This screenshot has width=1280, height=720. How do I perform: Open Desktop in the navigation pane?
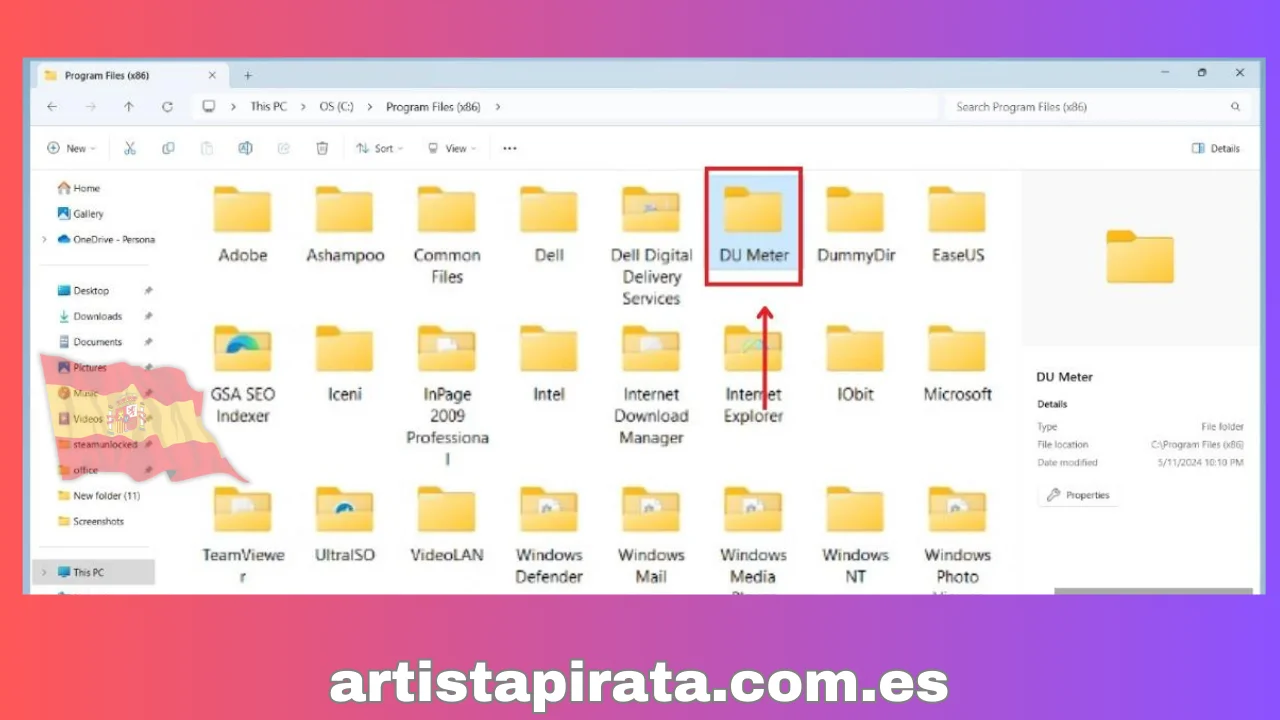point(83,291)
